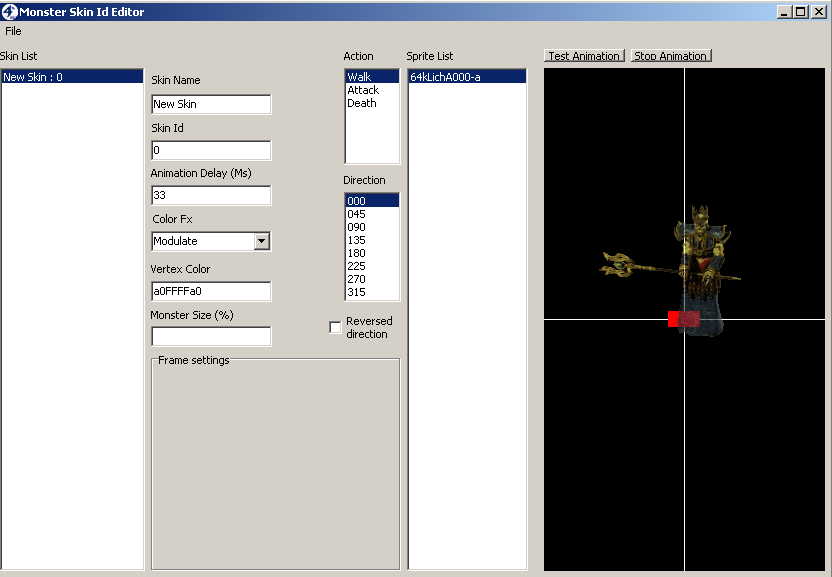Select sprite 64kLichA000-a
This screenshot has width=832, height=577.
(x=467, y=77)
